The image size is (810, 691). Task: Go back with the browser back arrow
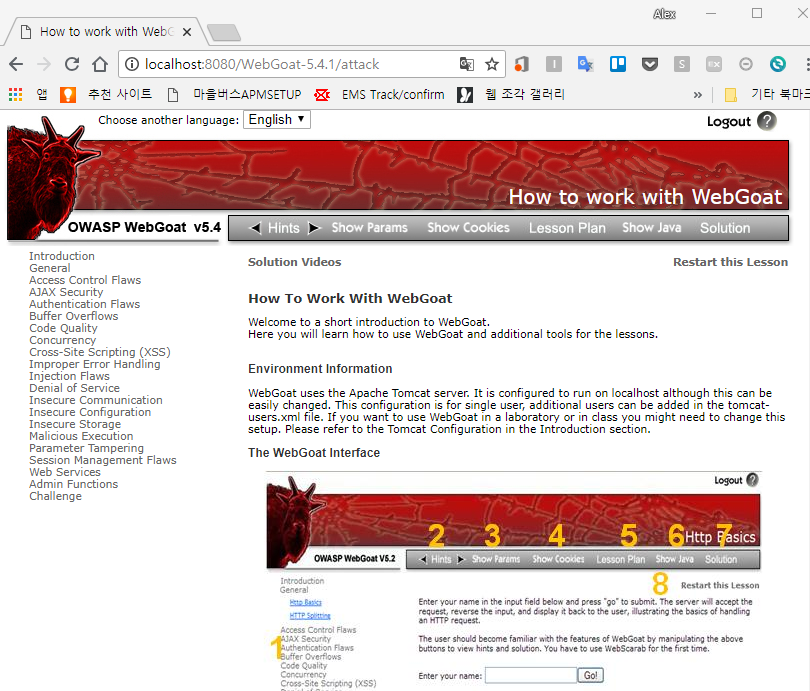tap(16, 64)
